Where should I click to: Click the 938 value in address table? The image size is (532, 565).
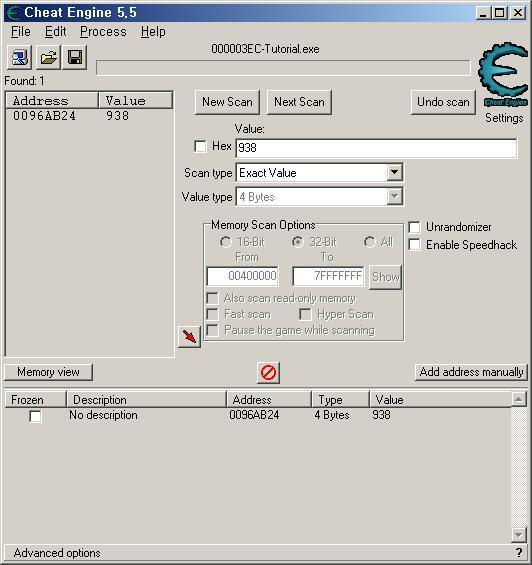381,415
